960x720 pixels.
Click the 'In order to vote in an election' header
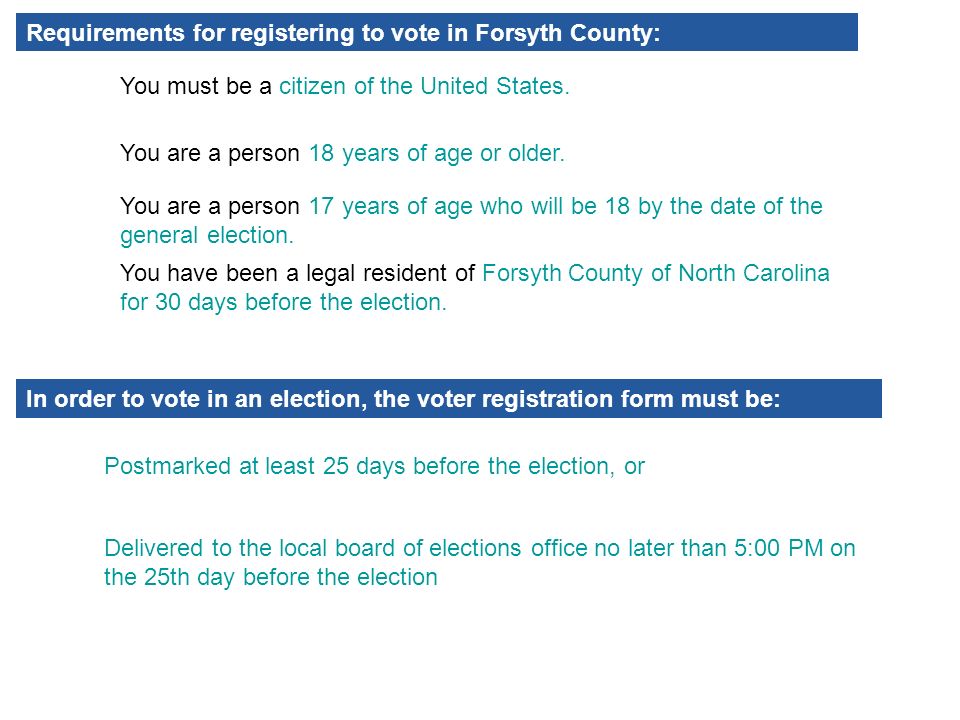[x=449, y=399]
